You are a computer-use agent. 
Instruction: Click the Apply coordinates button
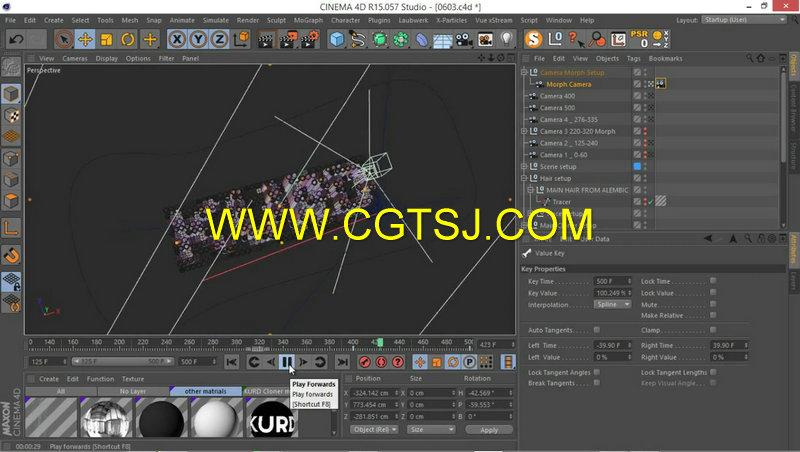point(489,430)
